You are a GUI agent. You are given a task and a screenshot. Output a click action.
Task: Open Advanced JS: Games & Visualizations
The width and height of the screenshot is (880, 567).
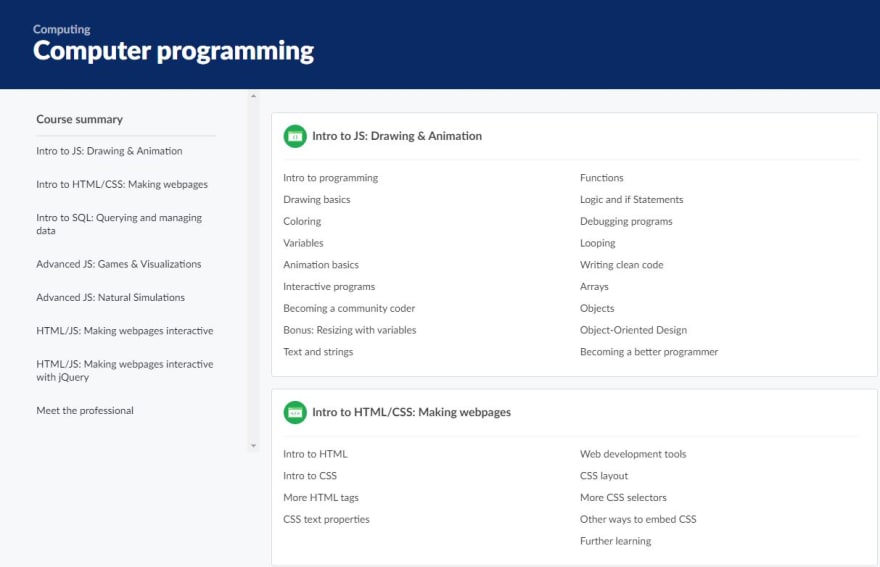[x=118, y=264]
